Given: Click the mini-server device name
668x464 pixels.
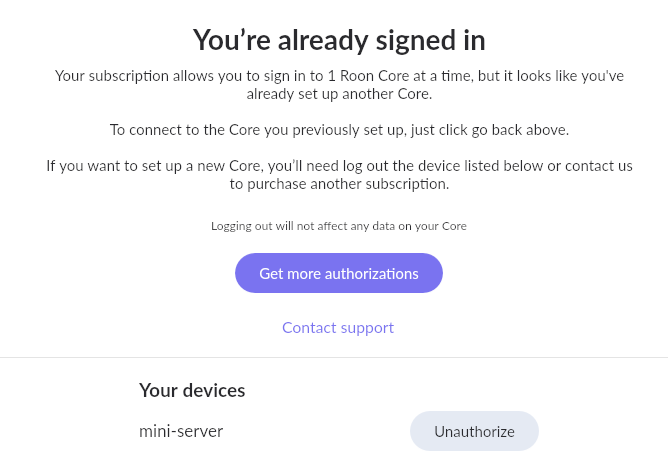Looking at the screenshot, I should (181, 431).
